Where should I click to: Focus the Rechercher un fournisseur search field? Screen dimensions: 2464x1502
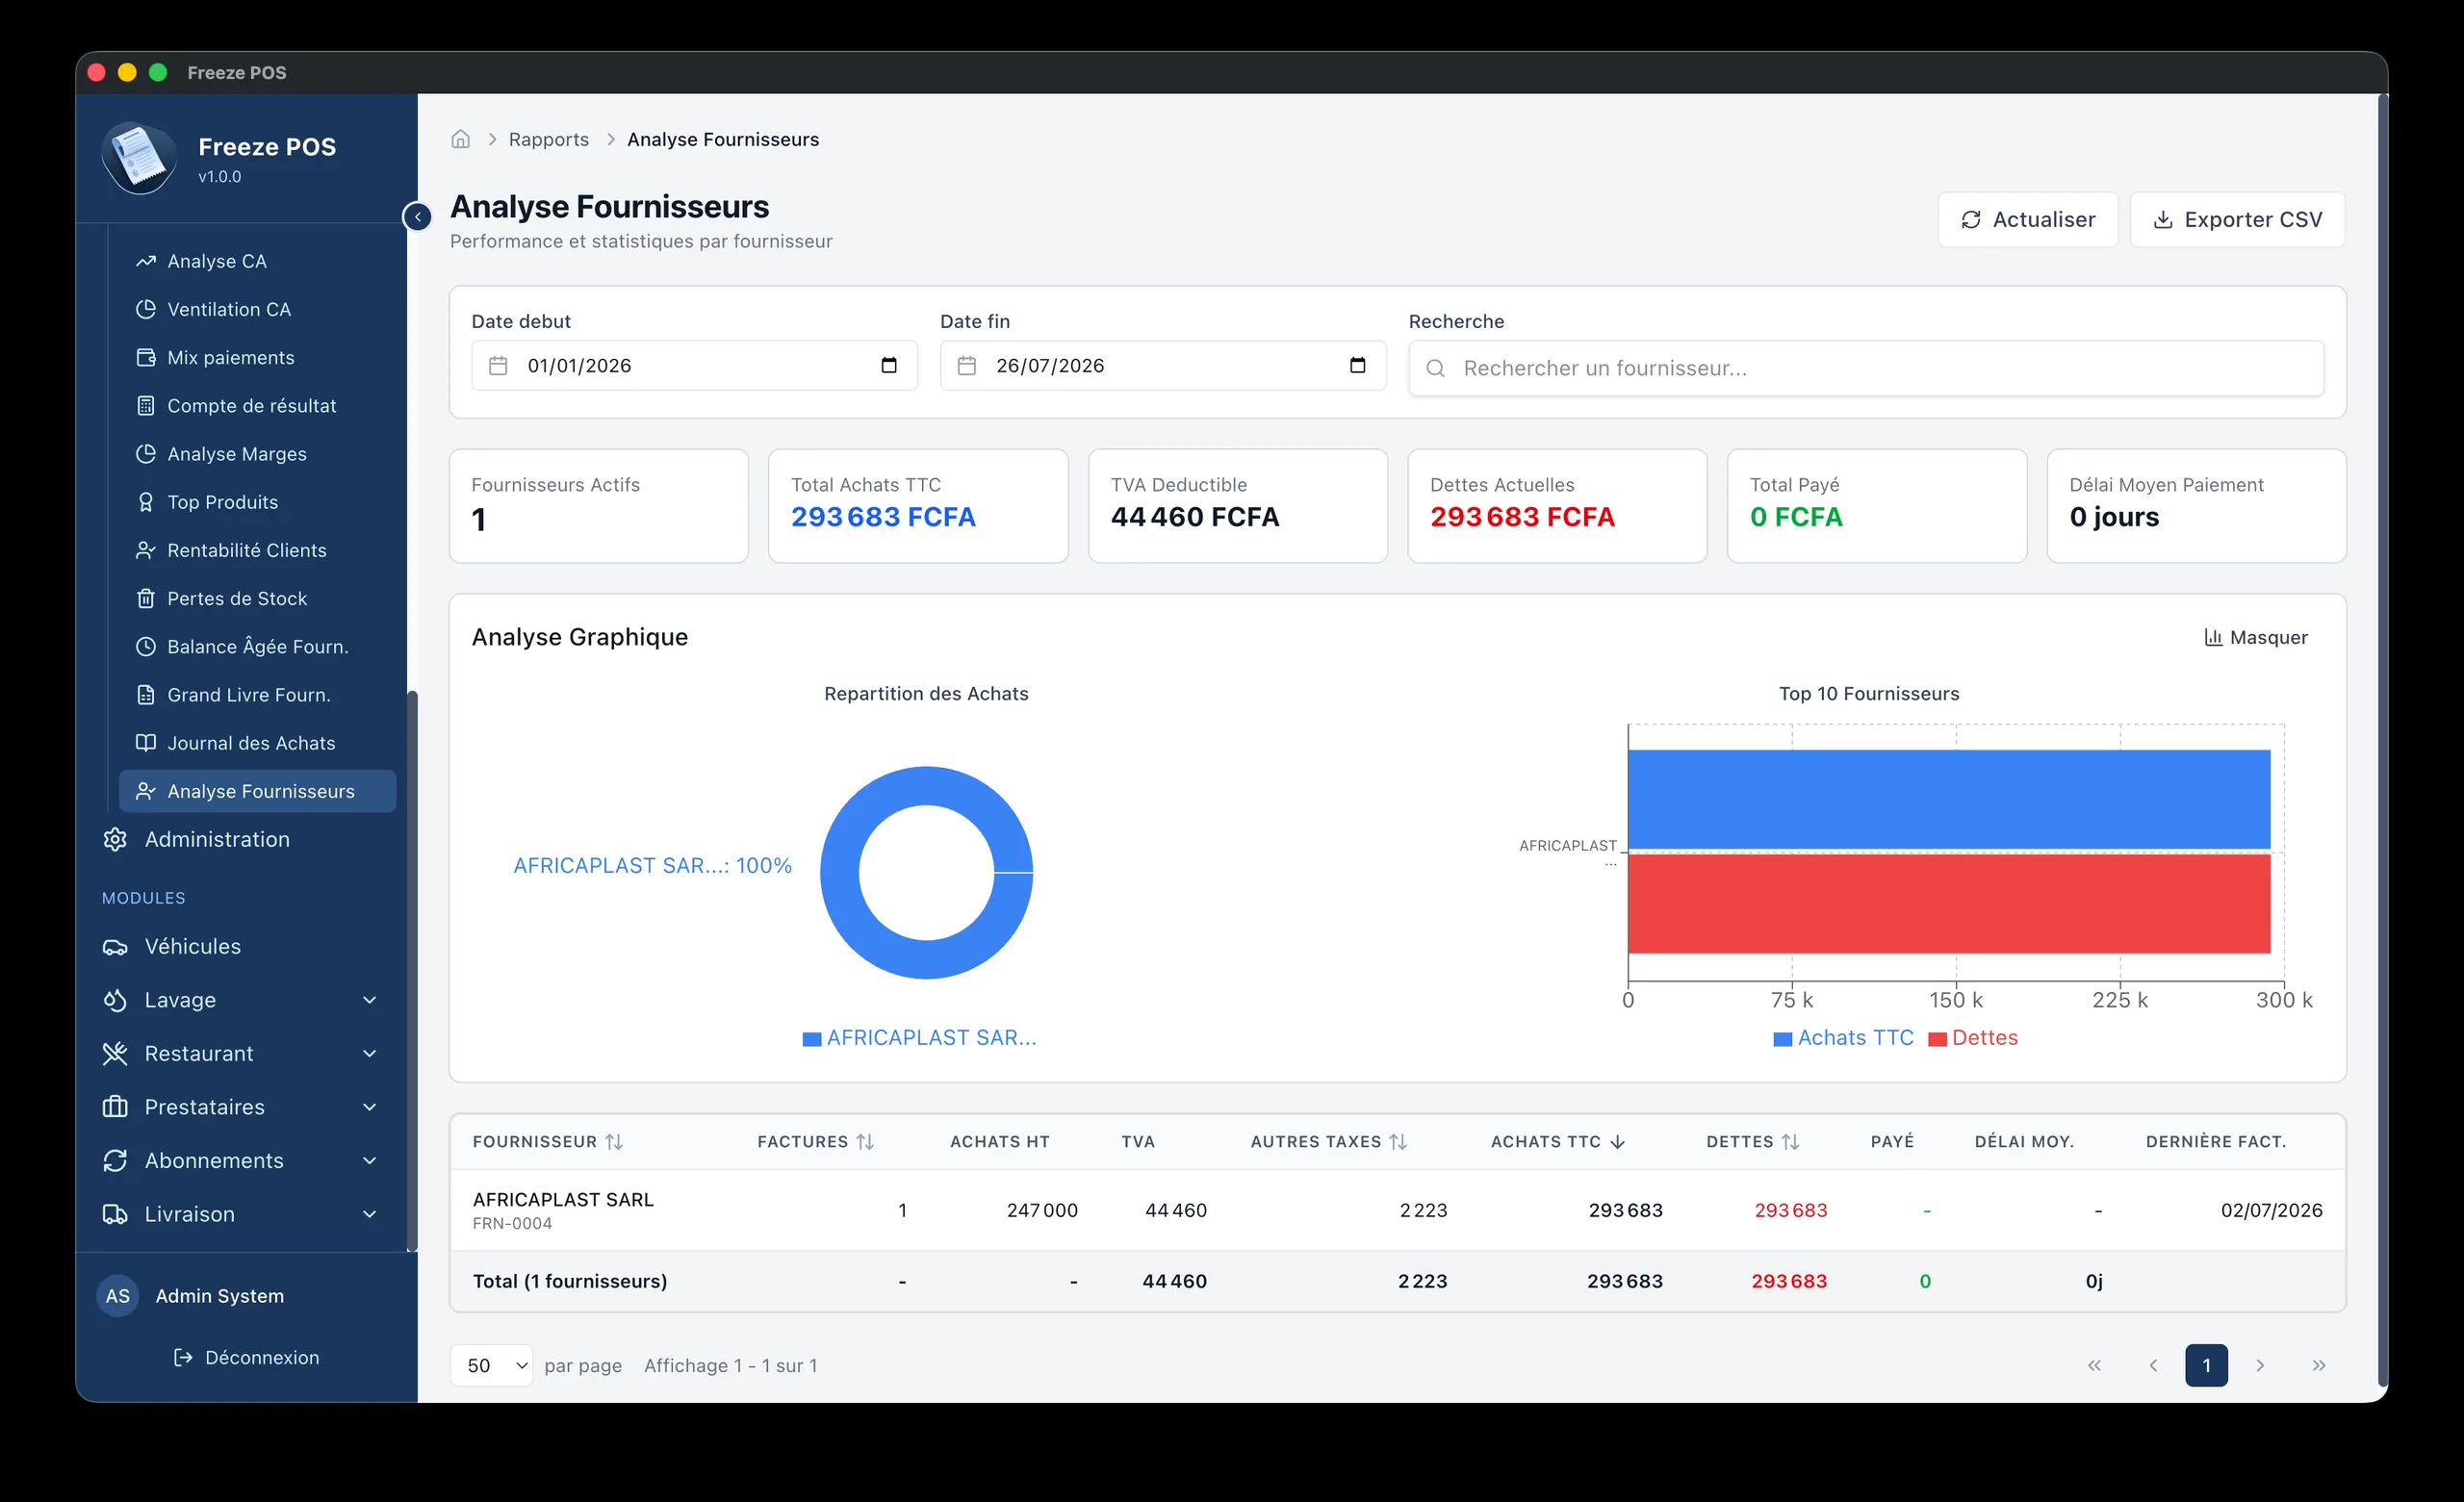(x=1866, y=368)
